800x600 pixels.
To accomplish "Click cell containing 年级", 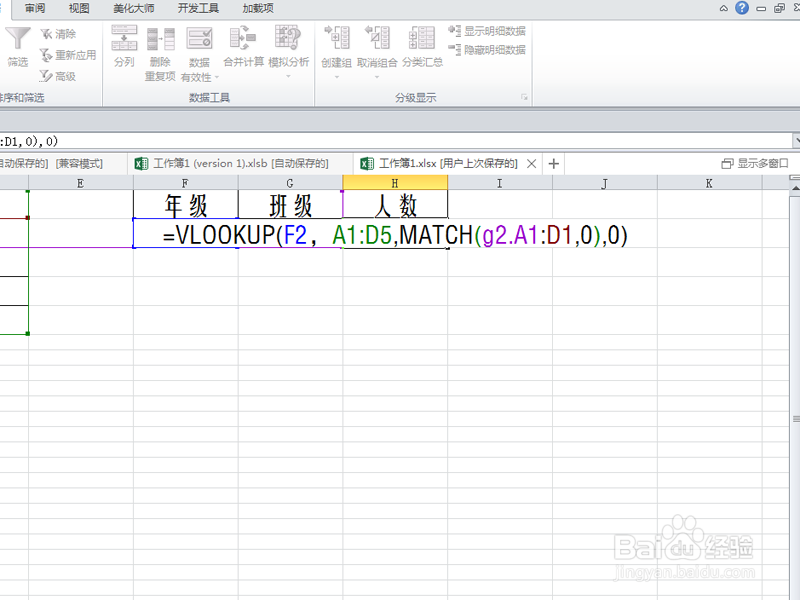I will 185,205.
